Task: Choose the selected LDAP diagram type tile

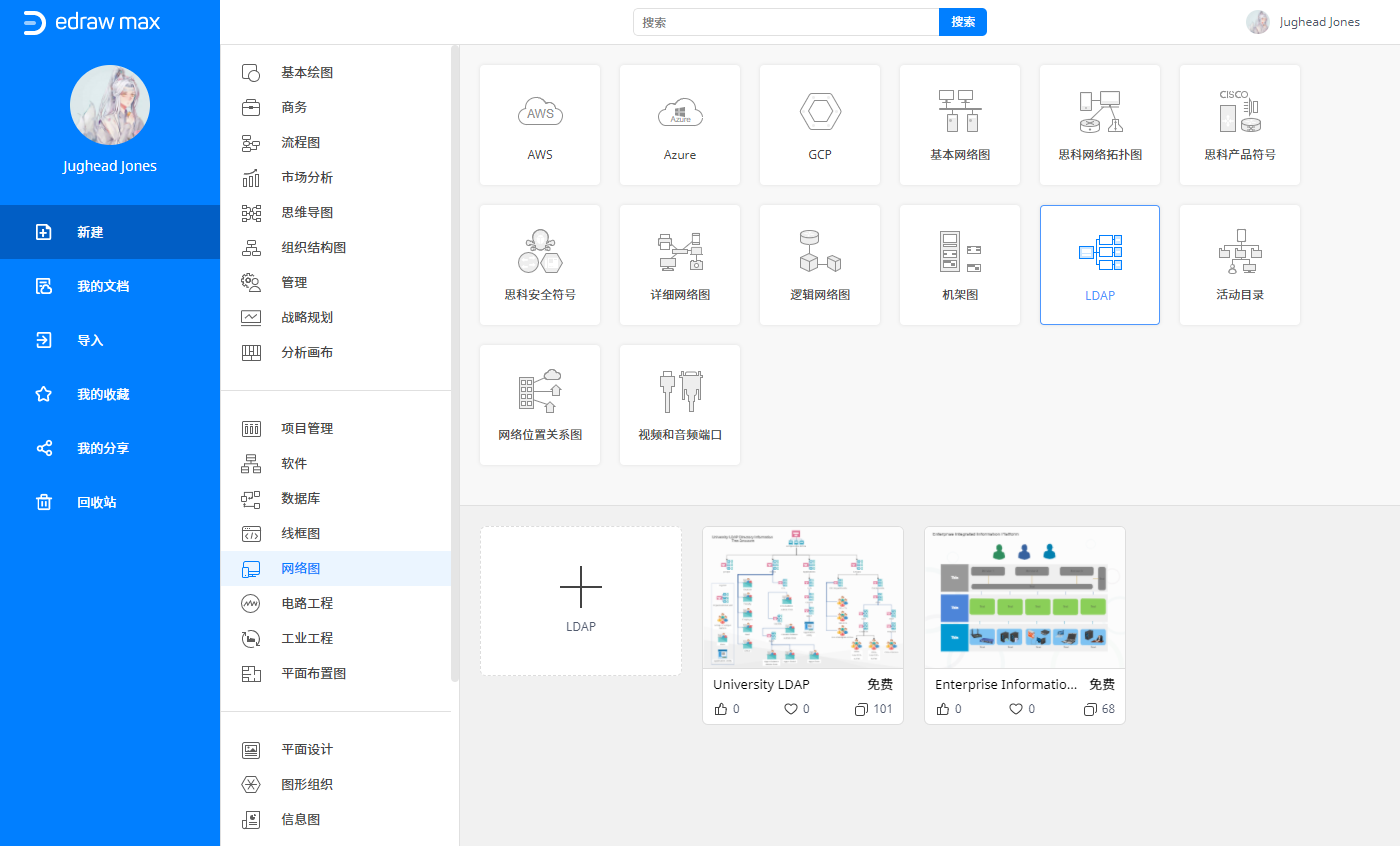Action: coord(1100,265)
